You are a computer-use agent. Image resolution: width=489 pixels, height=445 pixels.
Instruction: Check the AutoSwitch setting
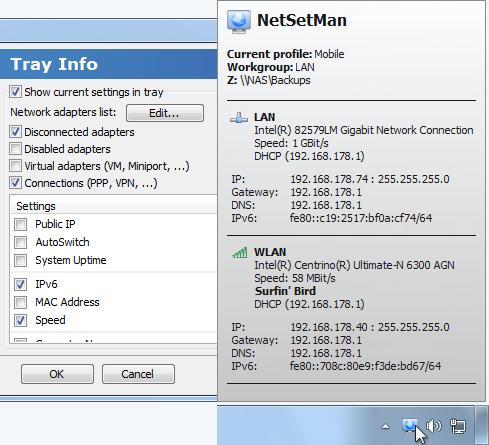(21, 242)
